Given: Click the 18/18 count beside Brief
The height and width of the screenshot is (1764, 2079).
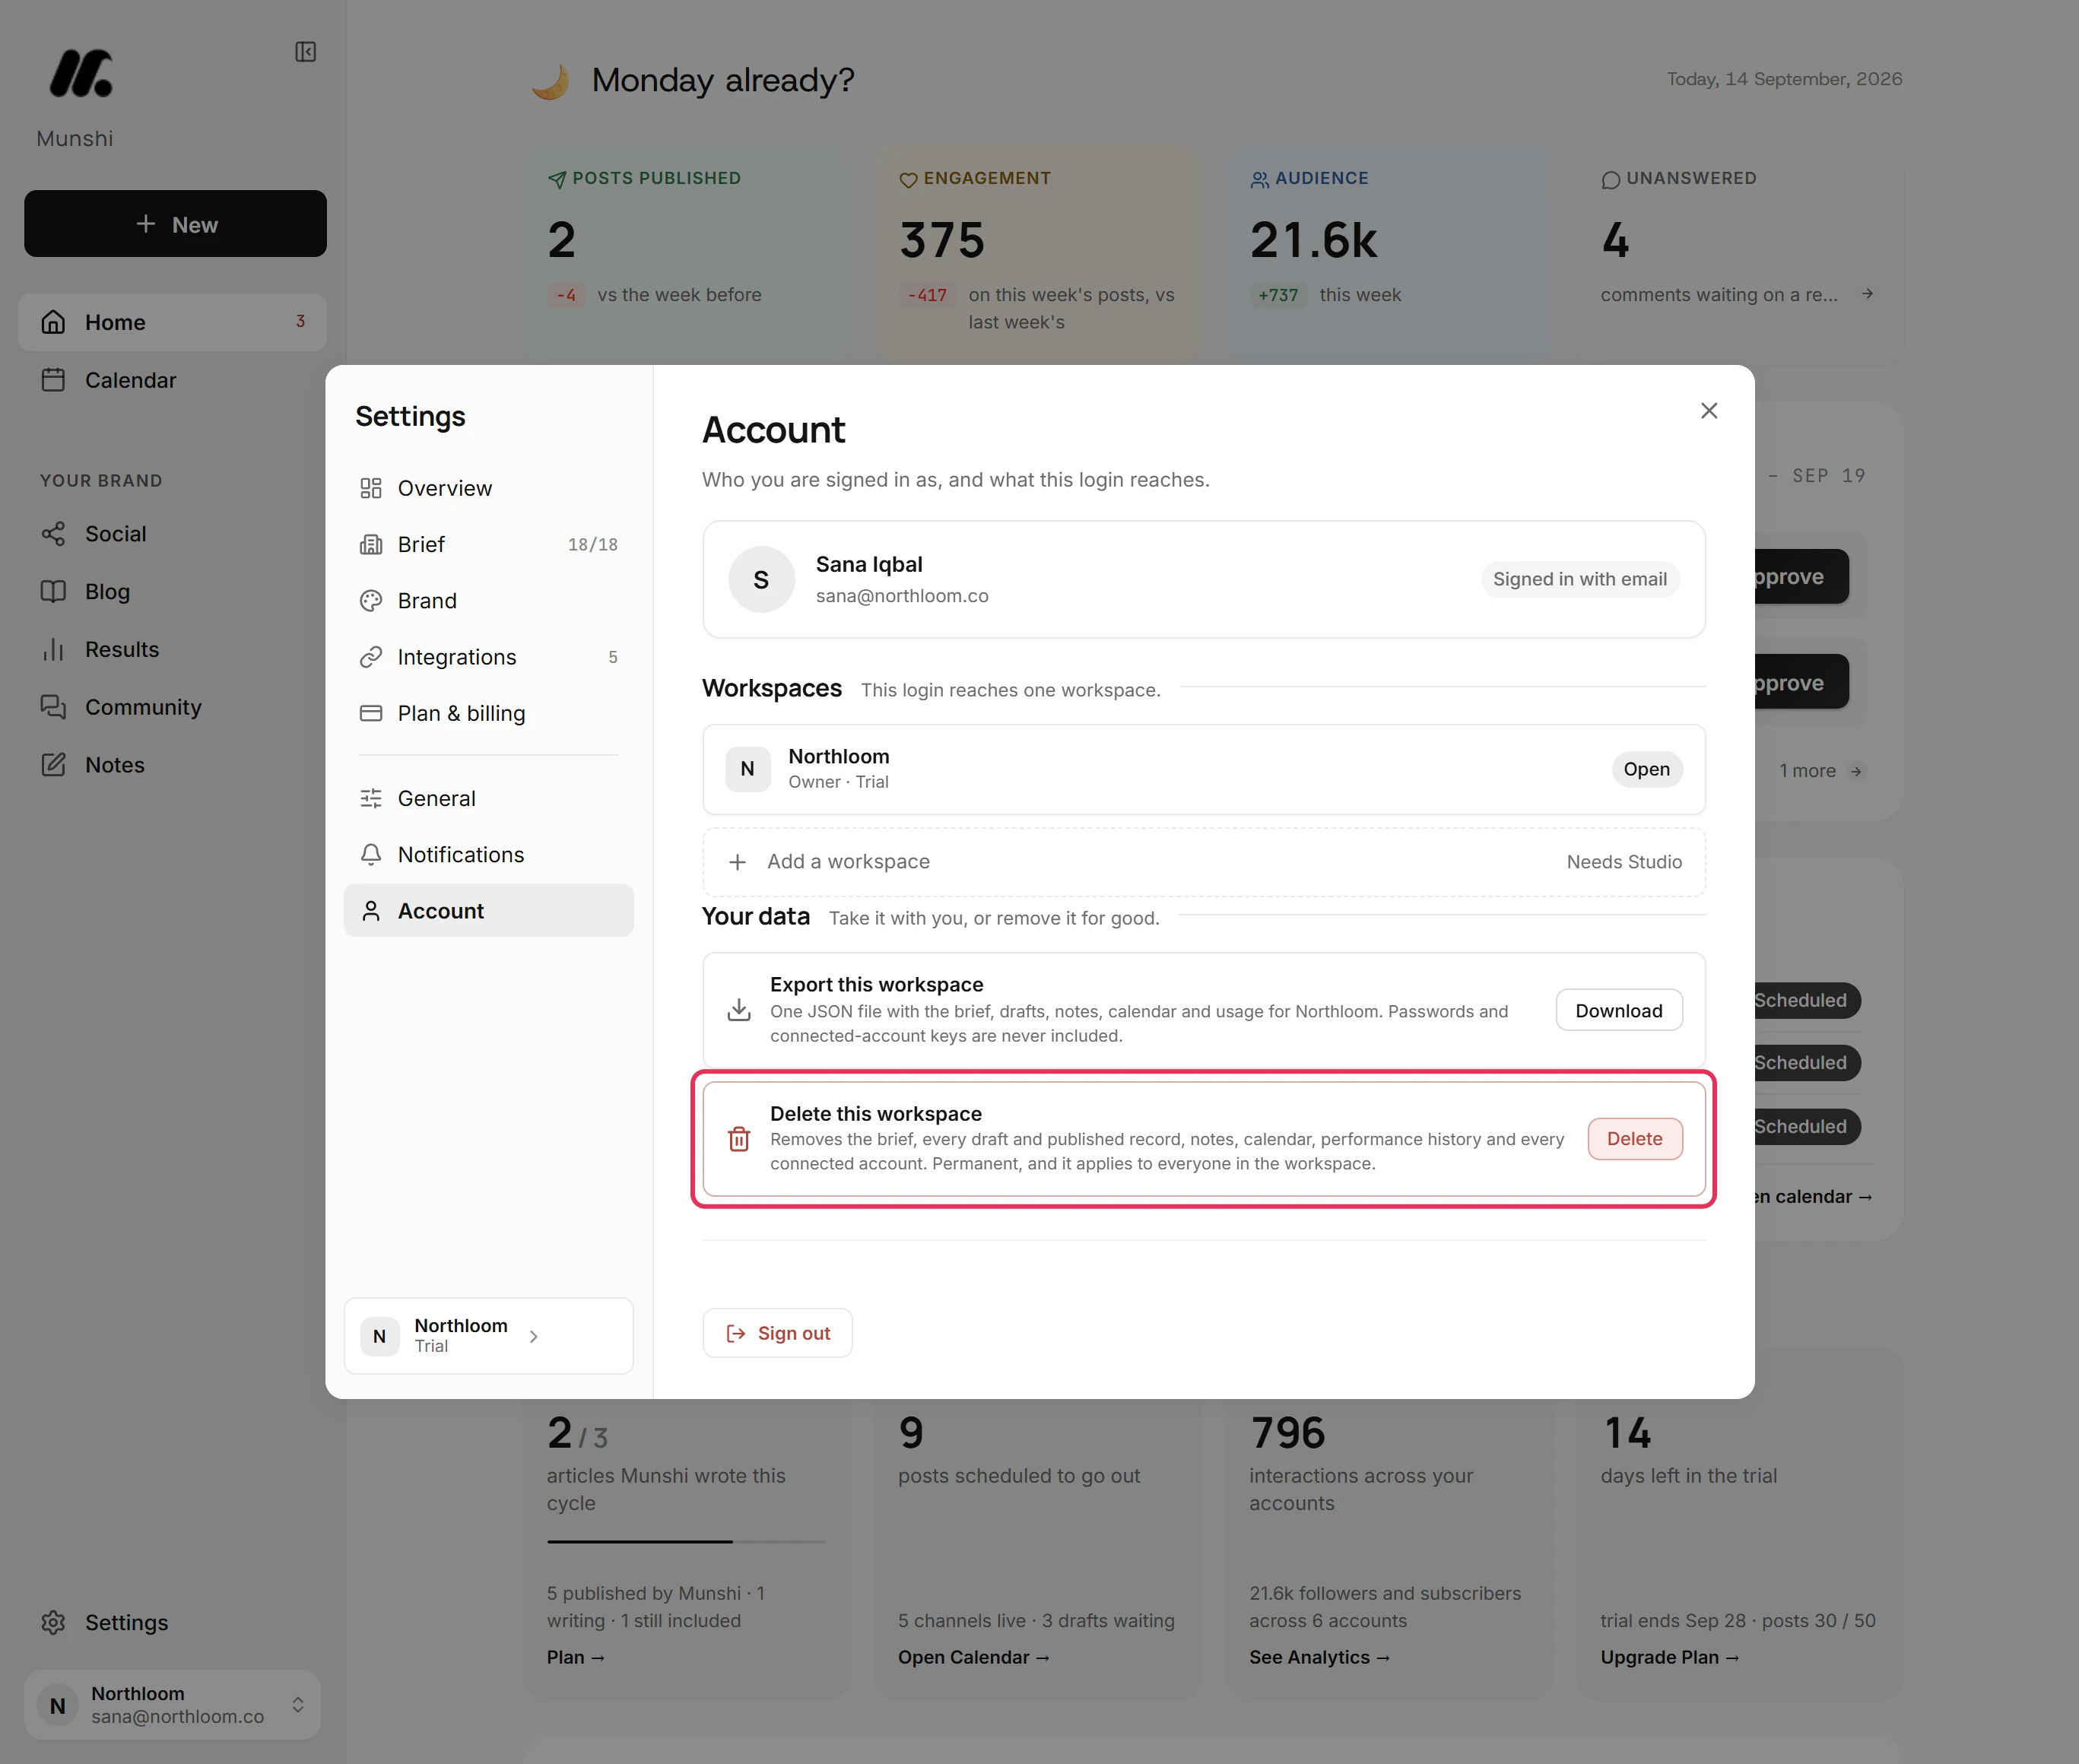Looking at the screenshot, I should [x=593, y=545].
